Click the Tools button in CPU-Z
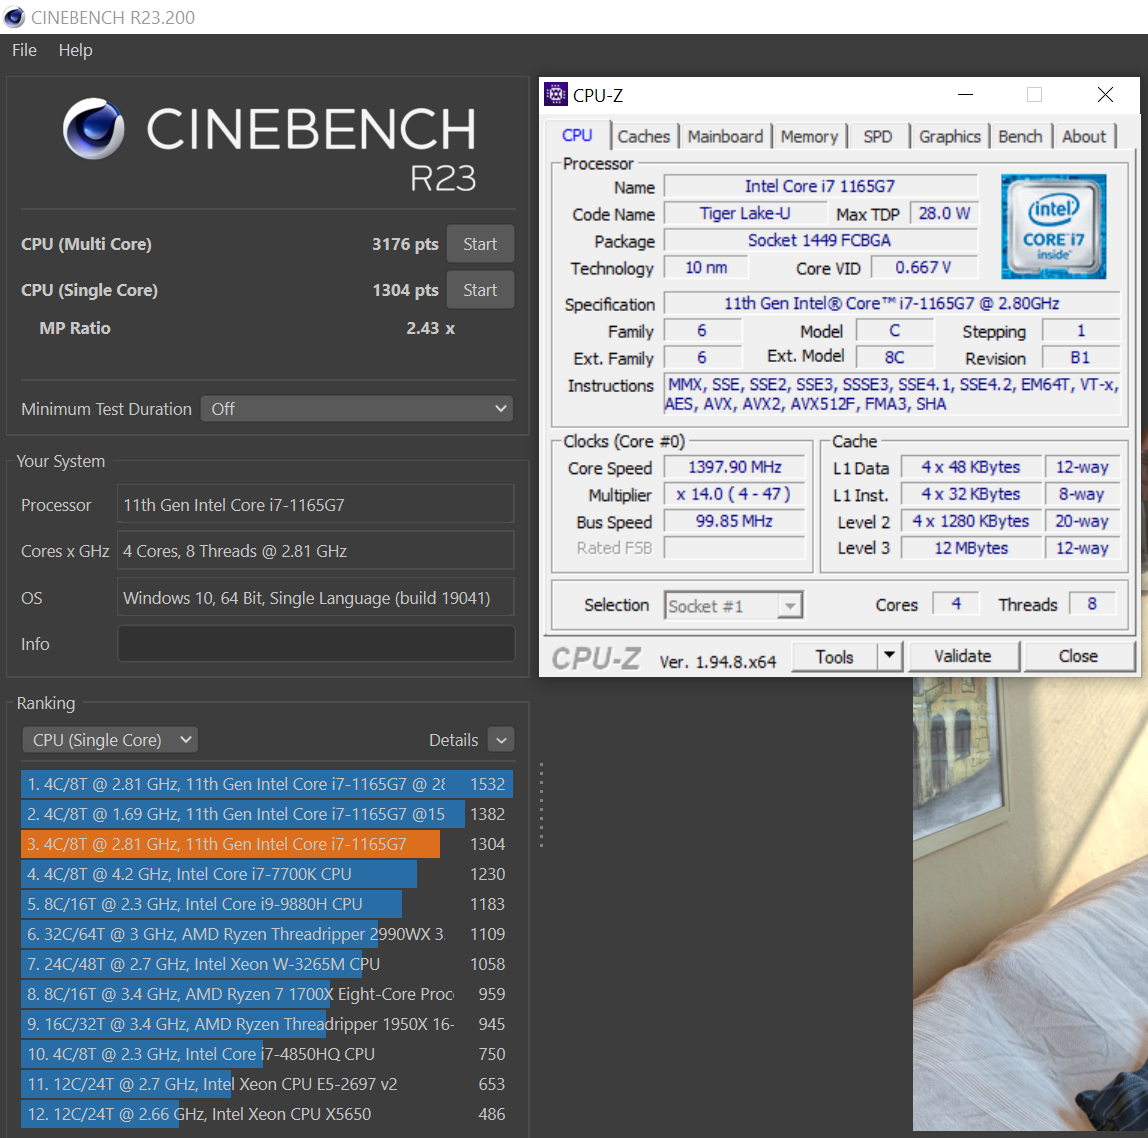1148x1138 pixels. (835, 657)
